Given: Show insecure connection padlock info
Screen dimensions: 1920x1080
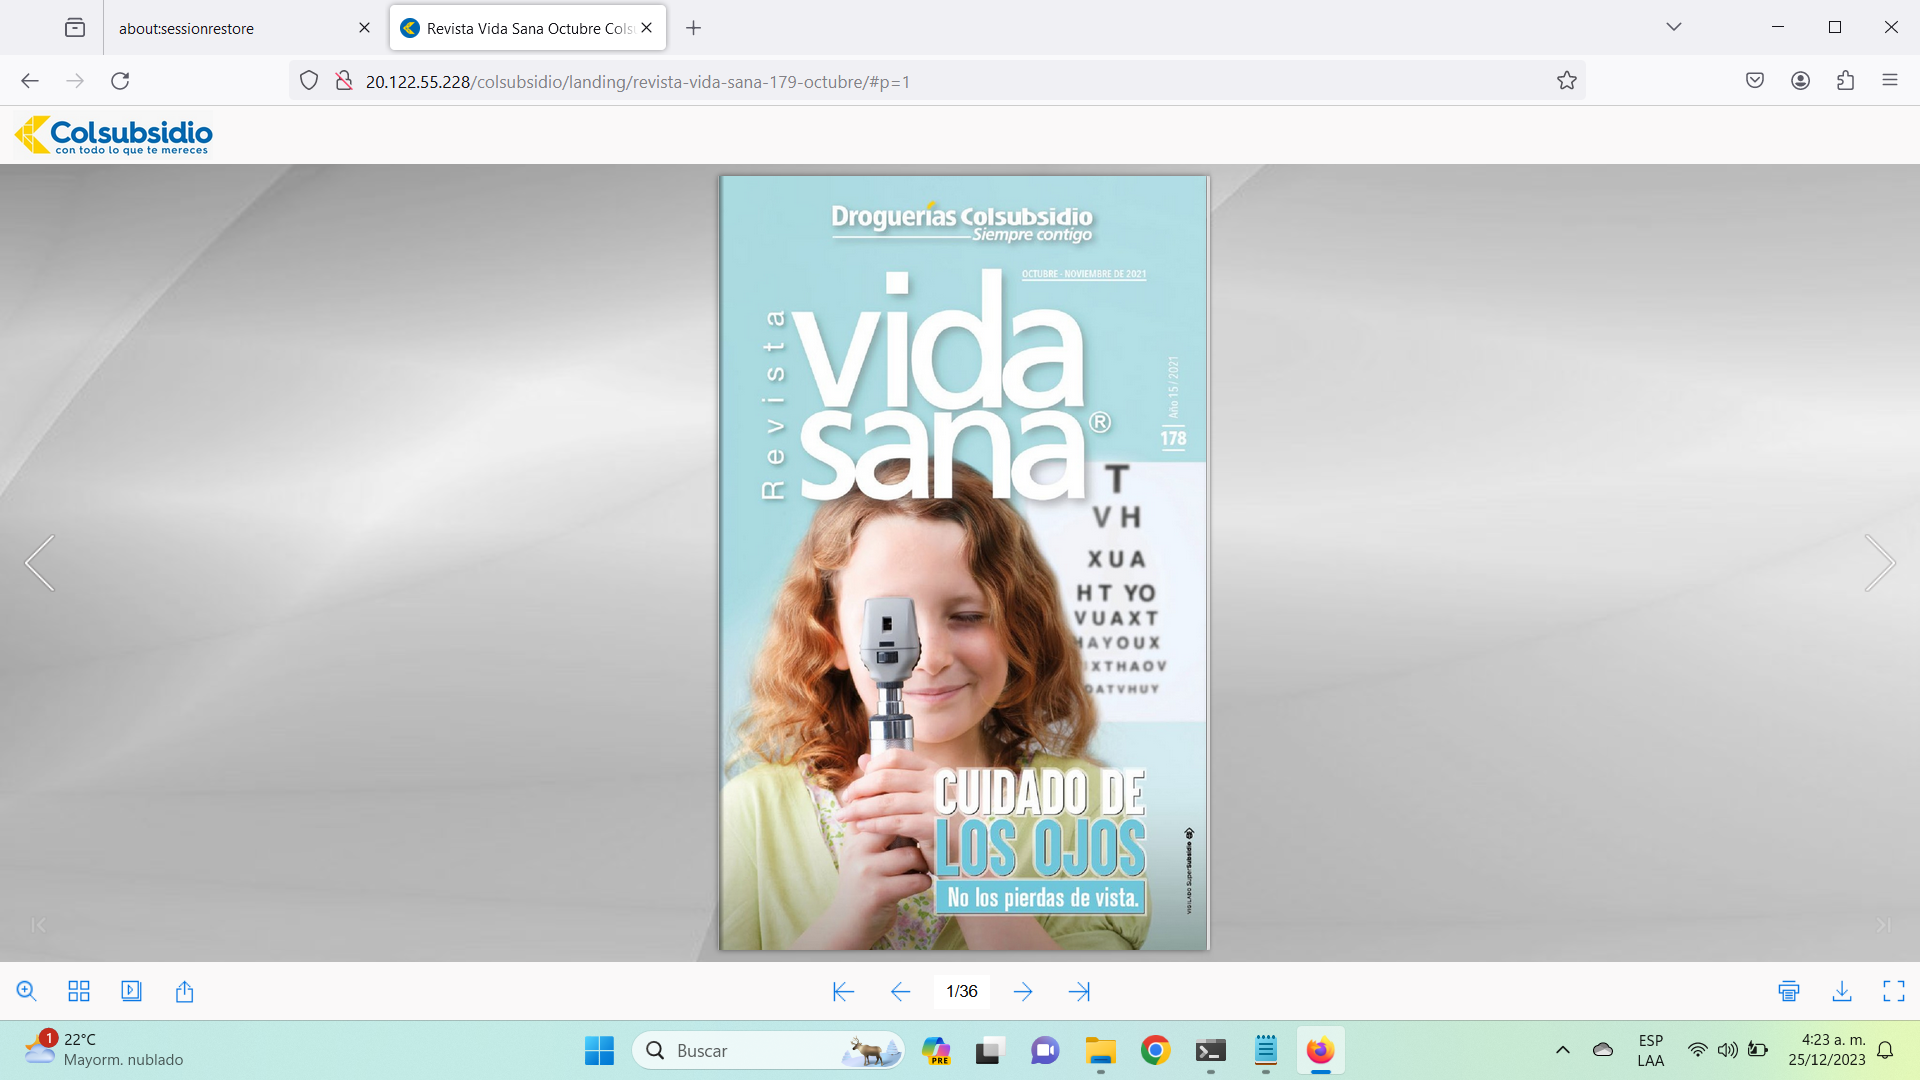Looking at the screenshot, I should coord(343,81).
